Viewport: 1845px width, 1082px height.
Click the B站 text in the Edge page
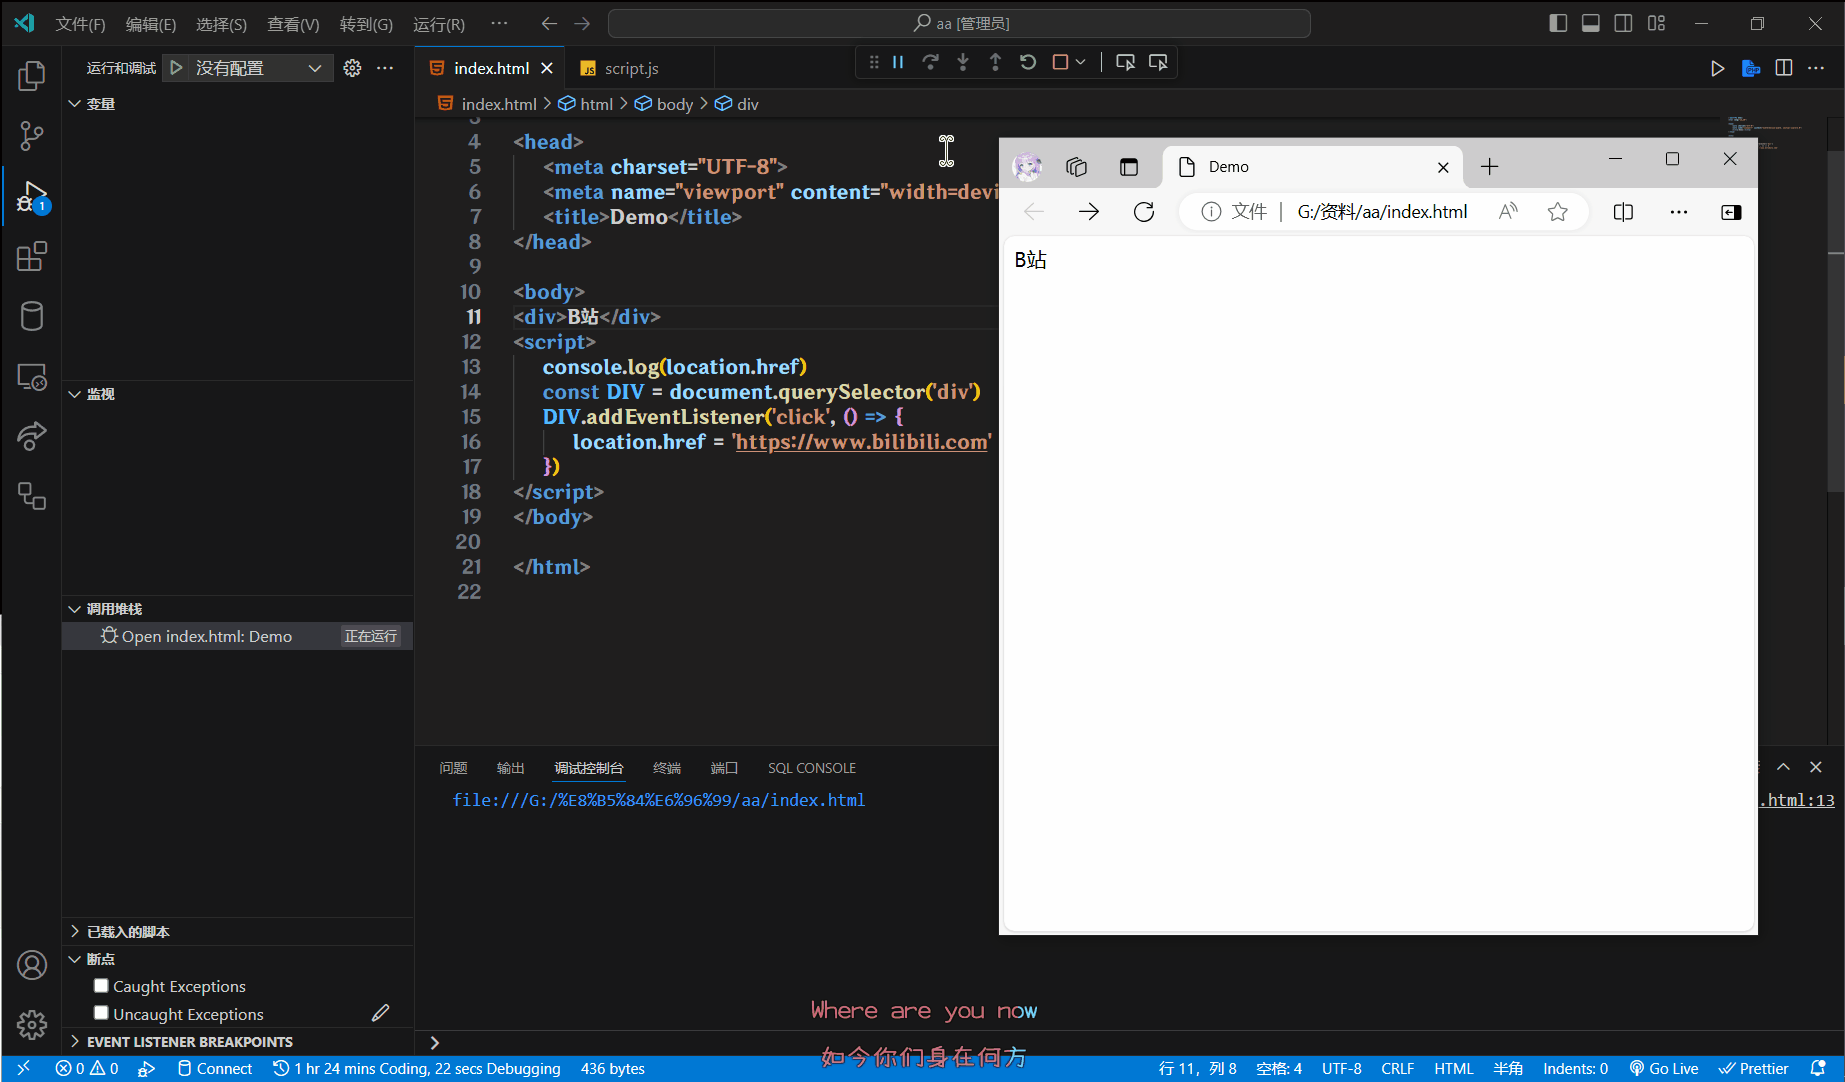coord(1030,260)
